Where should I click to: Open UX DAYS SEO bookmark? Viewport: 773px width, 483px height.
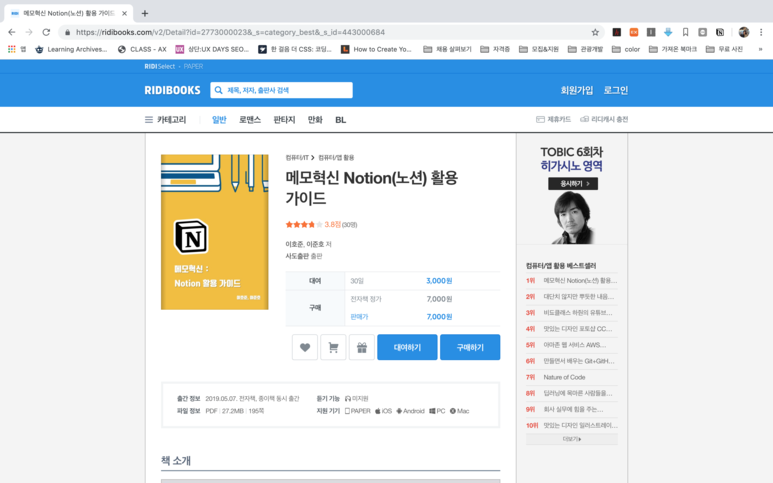[x=212, y=49]
